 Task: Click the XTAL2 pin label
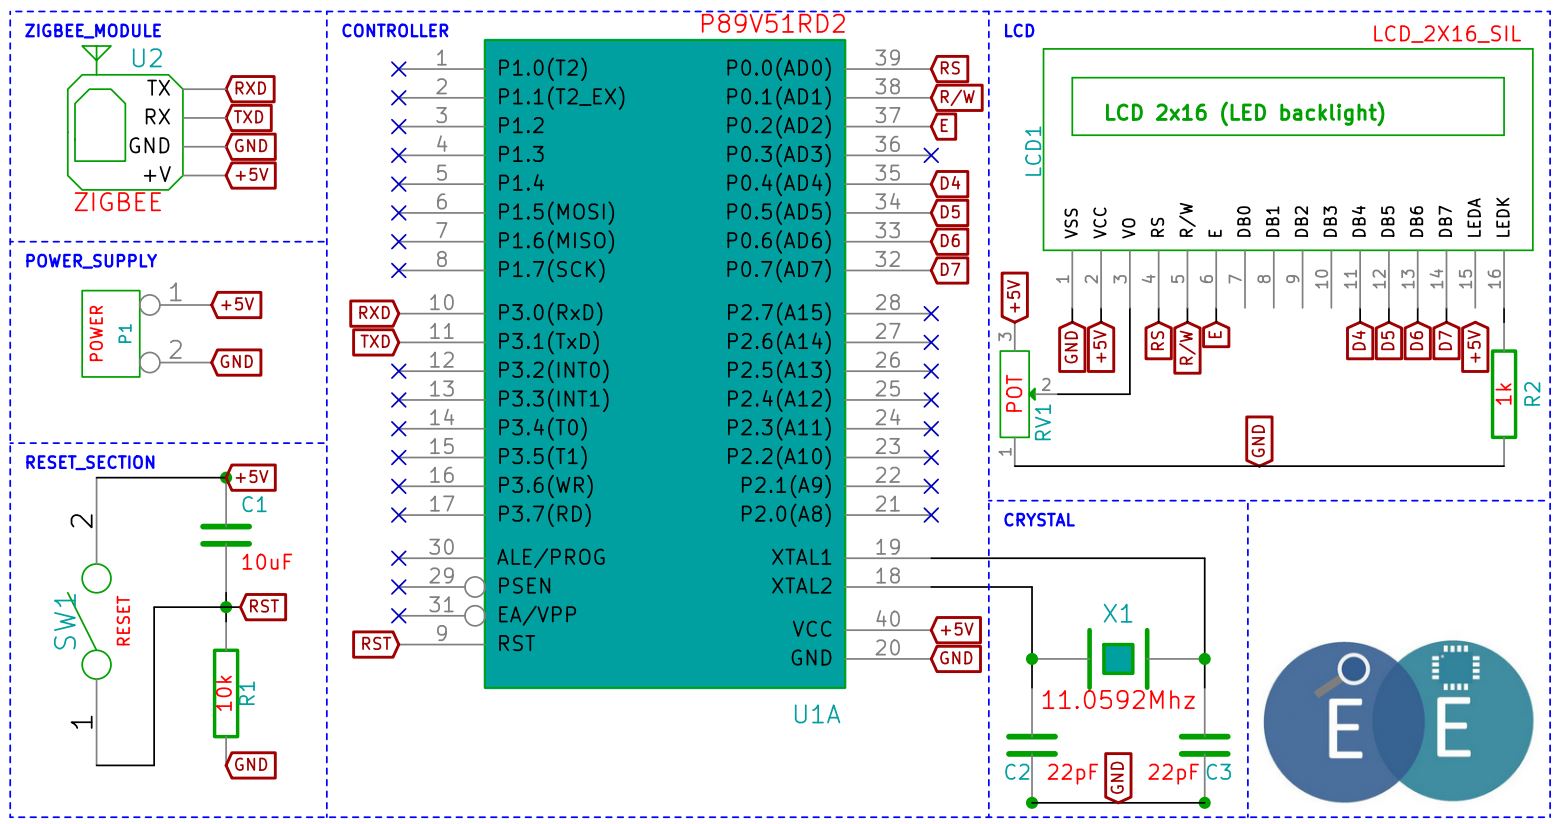(x=801, y=586)
